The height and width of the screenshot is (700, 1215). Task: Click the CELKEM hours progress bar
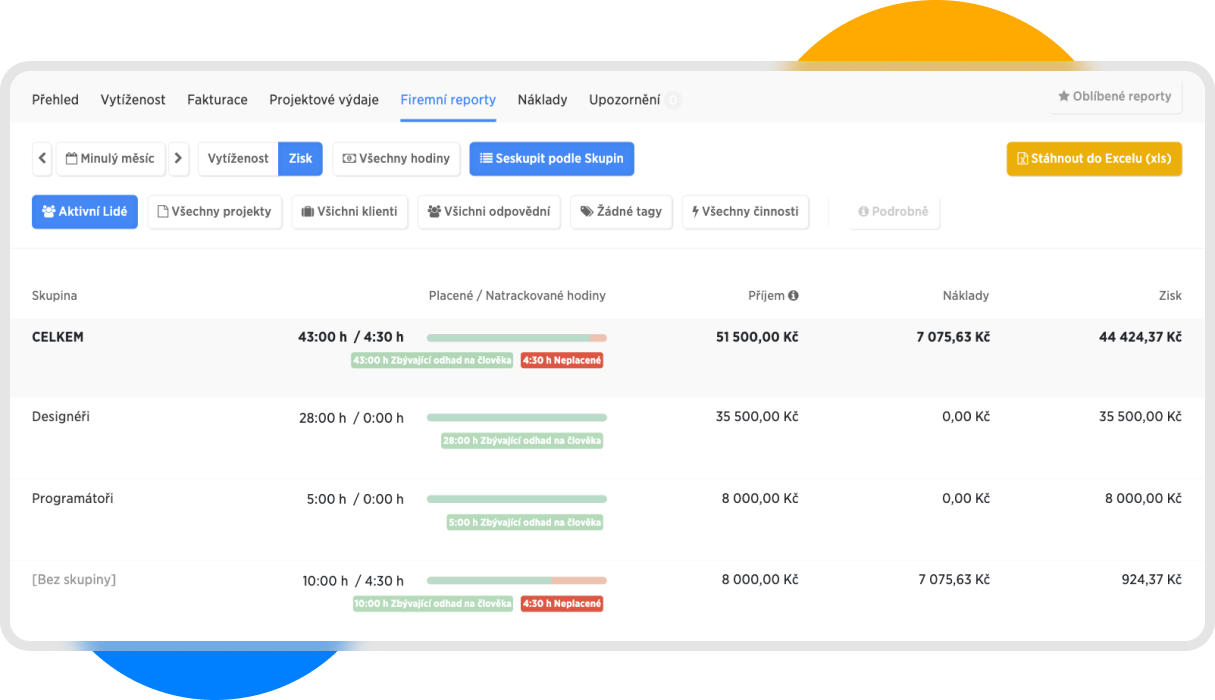[516, 338]
